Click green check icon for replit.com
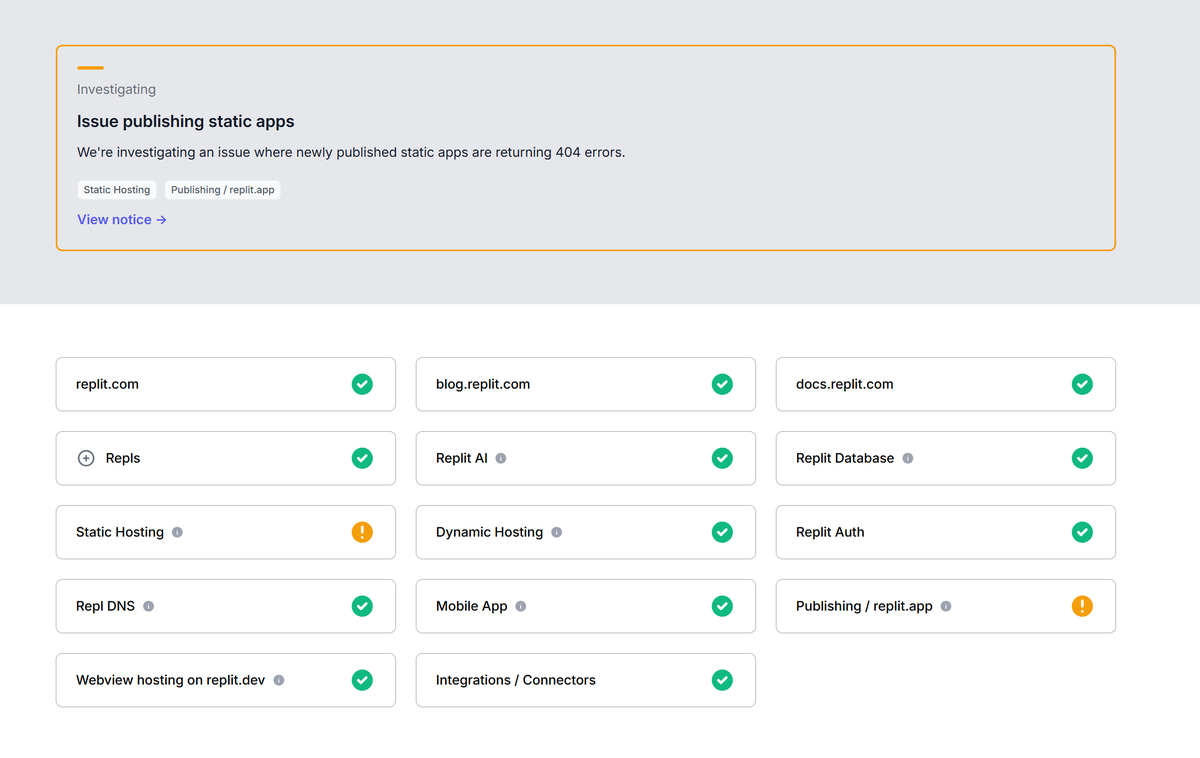The image size is (1200, 758). point(362,384)
